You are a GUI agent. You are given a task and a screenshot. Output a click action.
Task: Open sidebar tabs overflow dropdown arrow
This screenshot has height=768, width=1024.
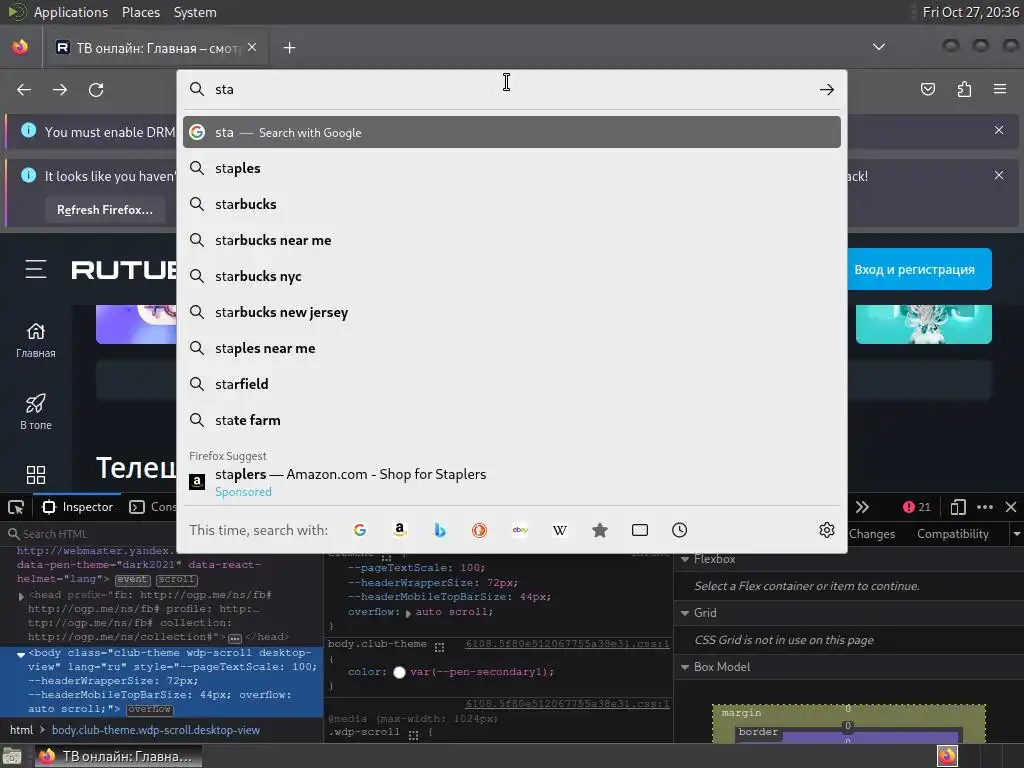[1017, 534]
